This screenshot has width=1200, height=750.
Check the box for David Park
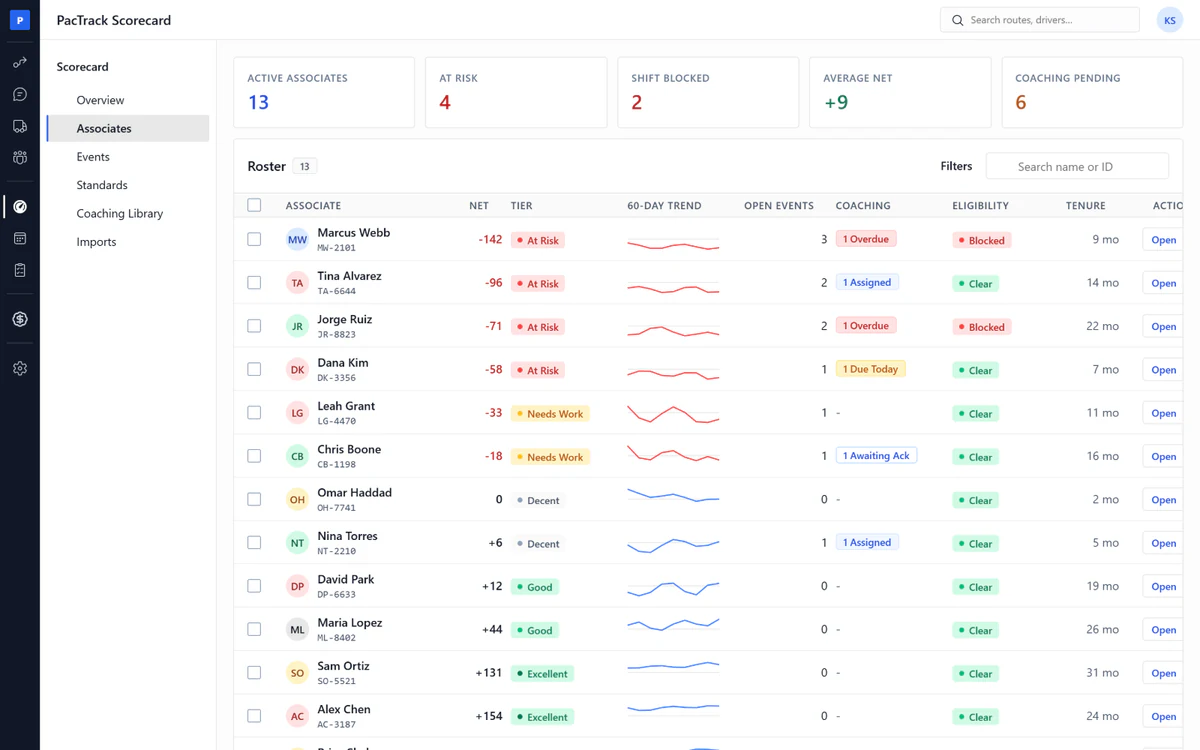click(x=254, y=586)
